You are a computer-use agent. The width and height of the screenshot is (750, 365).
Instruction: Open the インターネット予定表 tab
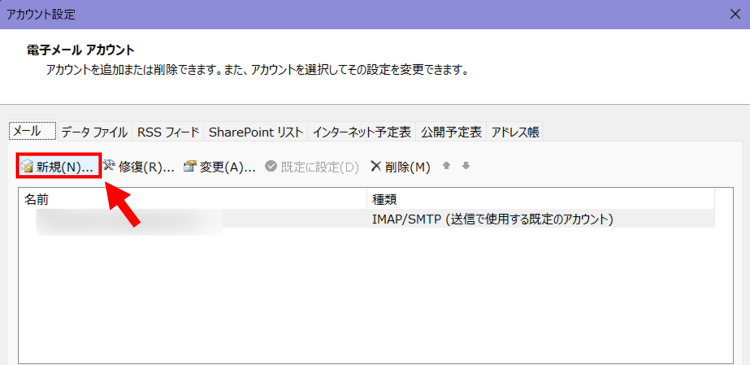coord(362,132)
